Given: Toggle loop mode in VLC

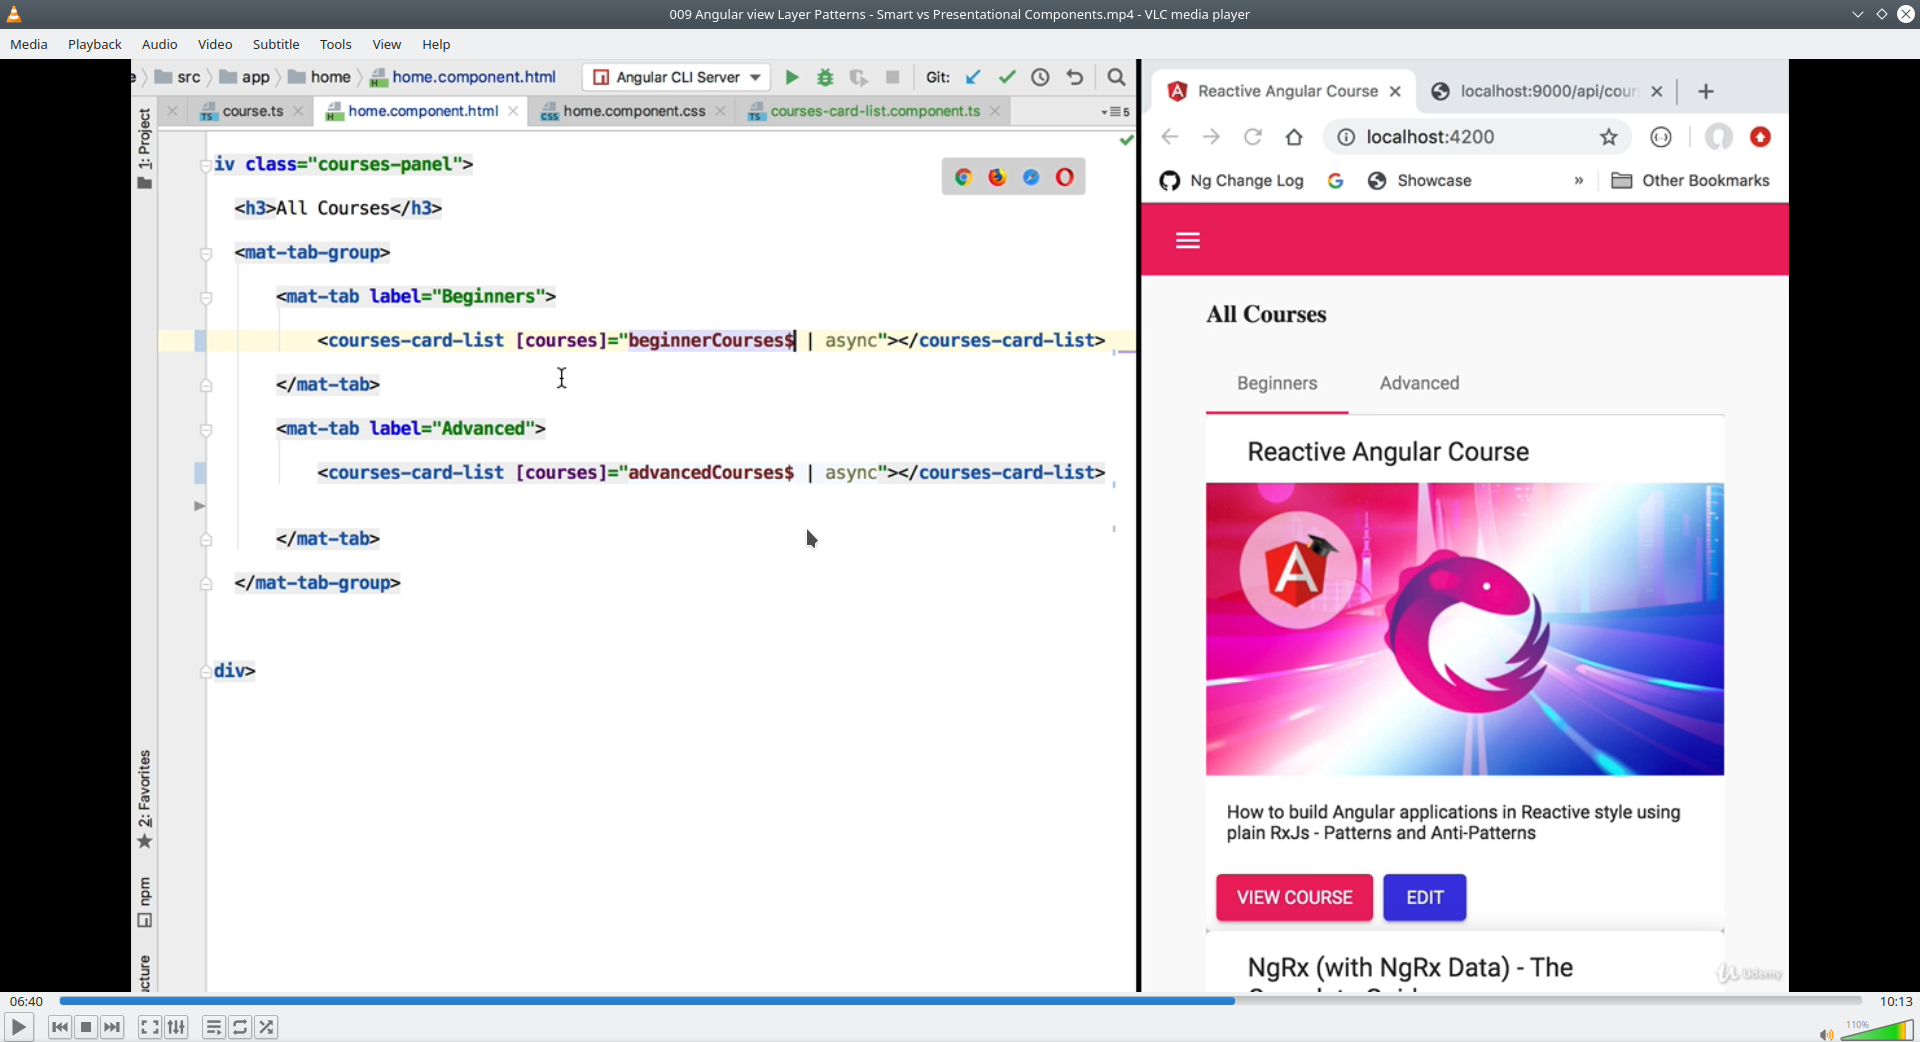Looking at the screenshot, I should coord(240,1027).
